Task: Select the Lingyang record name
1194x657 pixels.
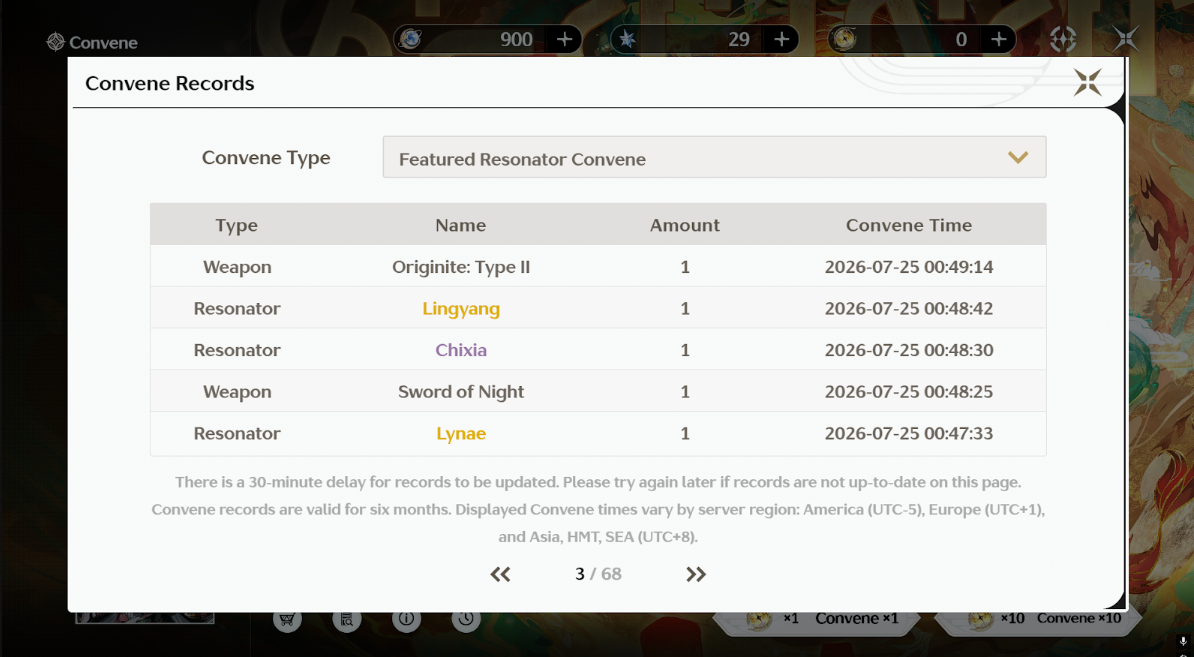Action: click(461, 308)
